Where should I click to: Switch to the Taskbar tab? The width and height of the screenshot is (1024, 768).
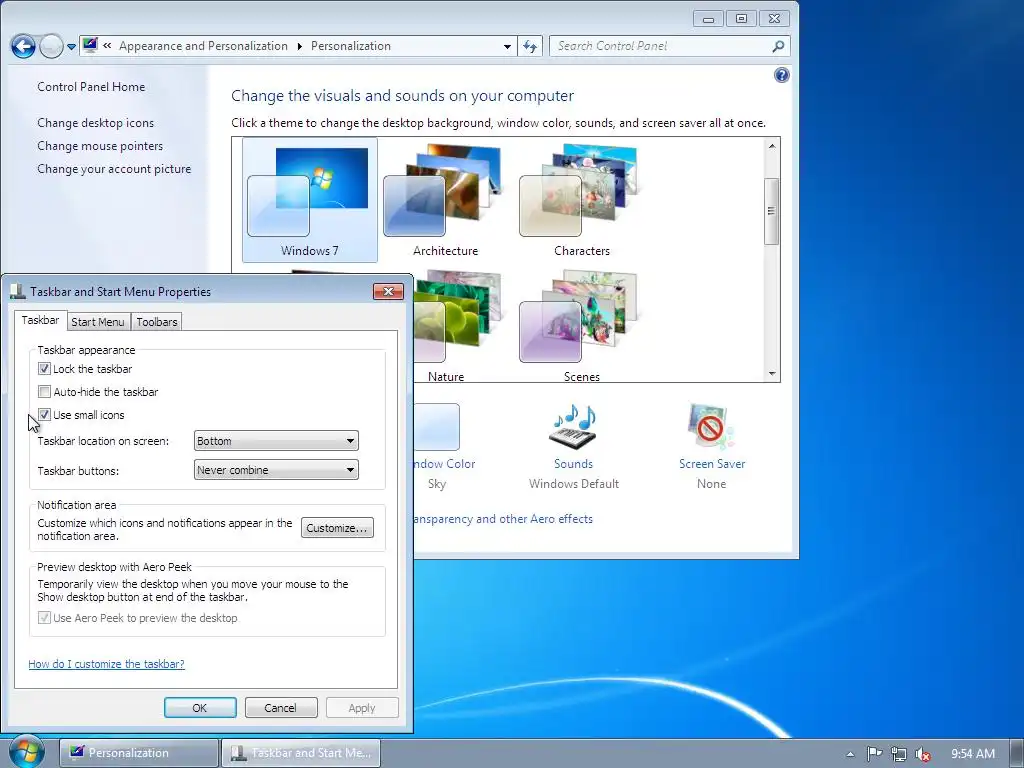40,320
